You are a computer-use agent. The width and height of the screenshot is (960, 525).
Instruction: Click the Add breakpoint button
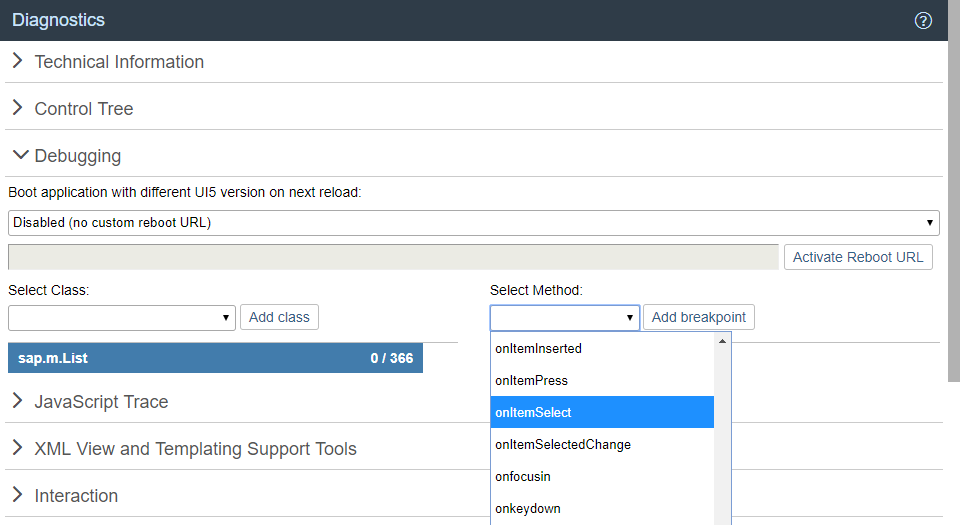point(699,317)
